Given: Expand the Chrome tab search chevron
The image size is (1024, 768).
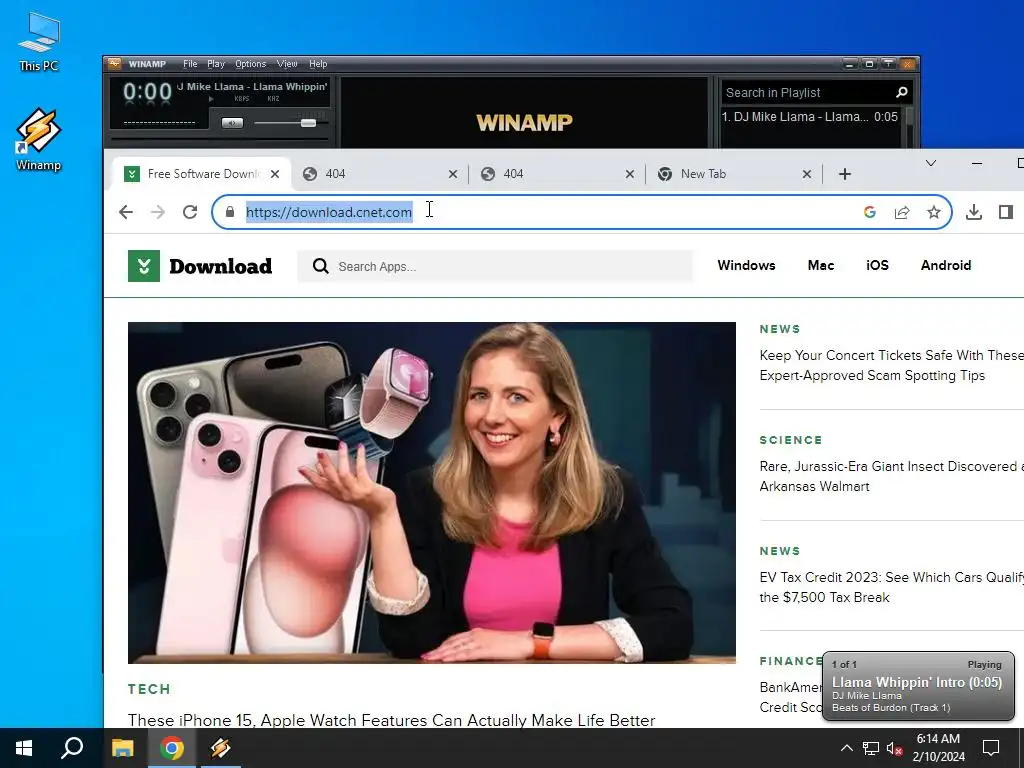Looking at the screenshot, I should point(931,163).
